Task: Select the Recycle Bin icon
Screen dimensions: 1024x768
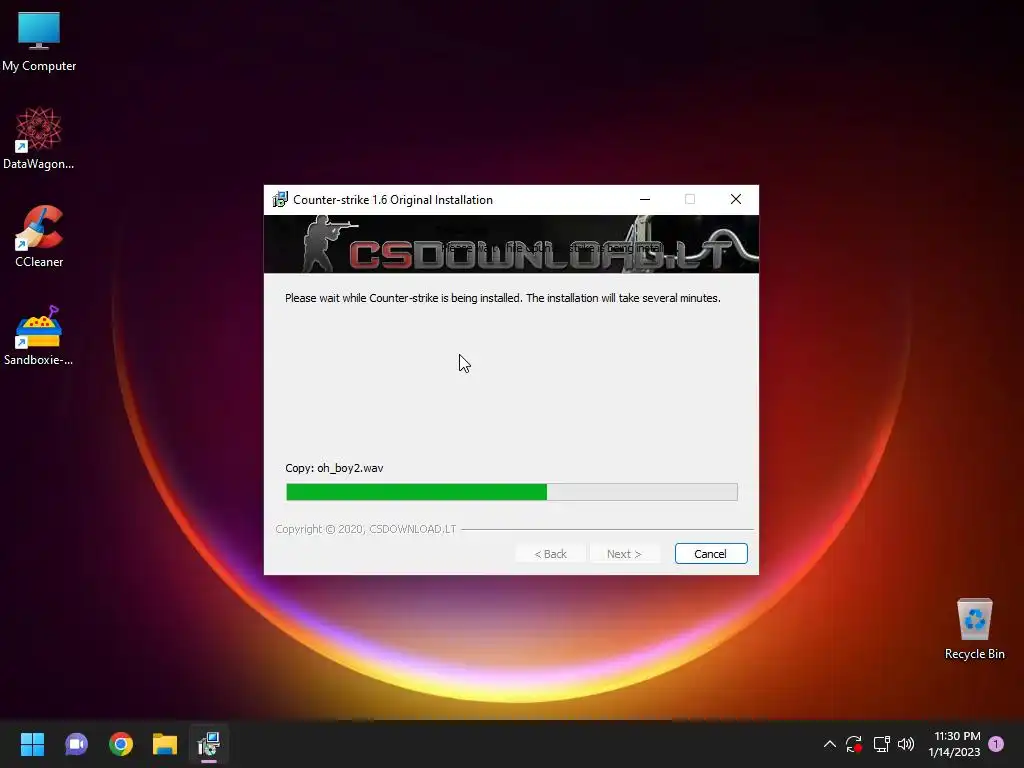Action: click(974, 629)
